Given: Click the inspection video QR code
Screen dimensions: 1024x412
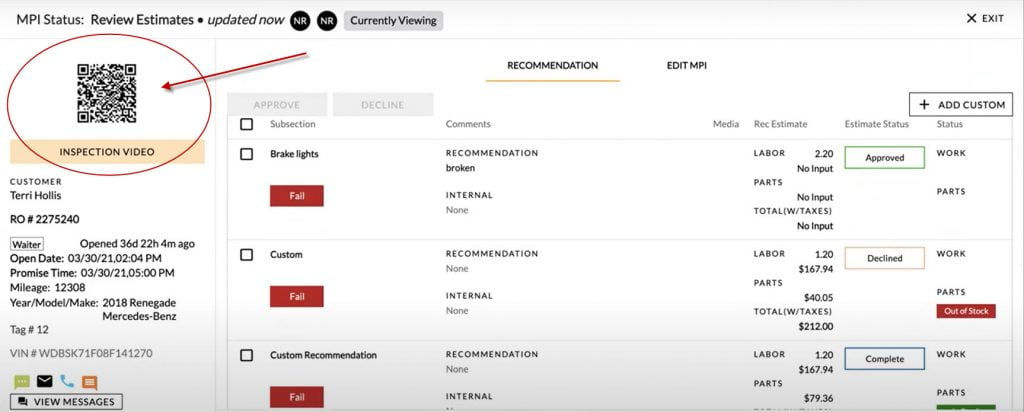Looking at the screenshot, I should coord(106,93).
